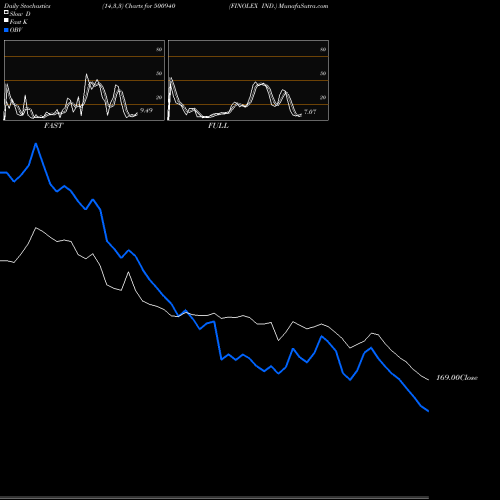This screenshot has width=500, height=500.
Task: Click the 'OBV' legend text
Action: (16, 30)
